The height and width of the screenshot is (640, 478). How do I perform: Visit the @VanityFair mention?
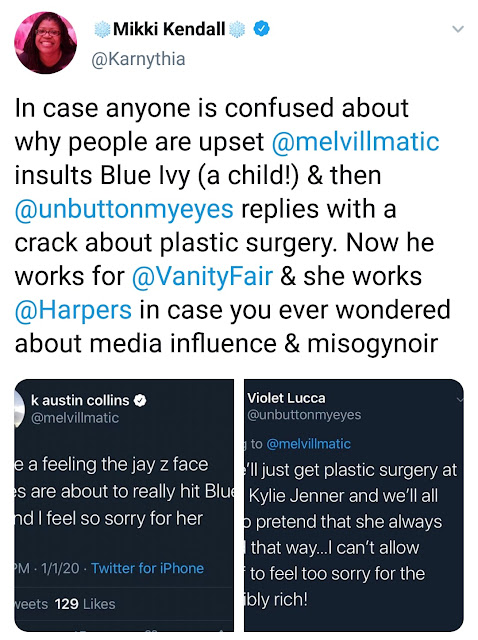[202, 276]
